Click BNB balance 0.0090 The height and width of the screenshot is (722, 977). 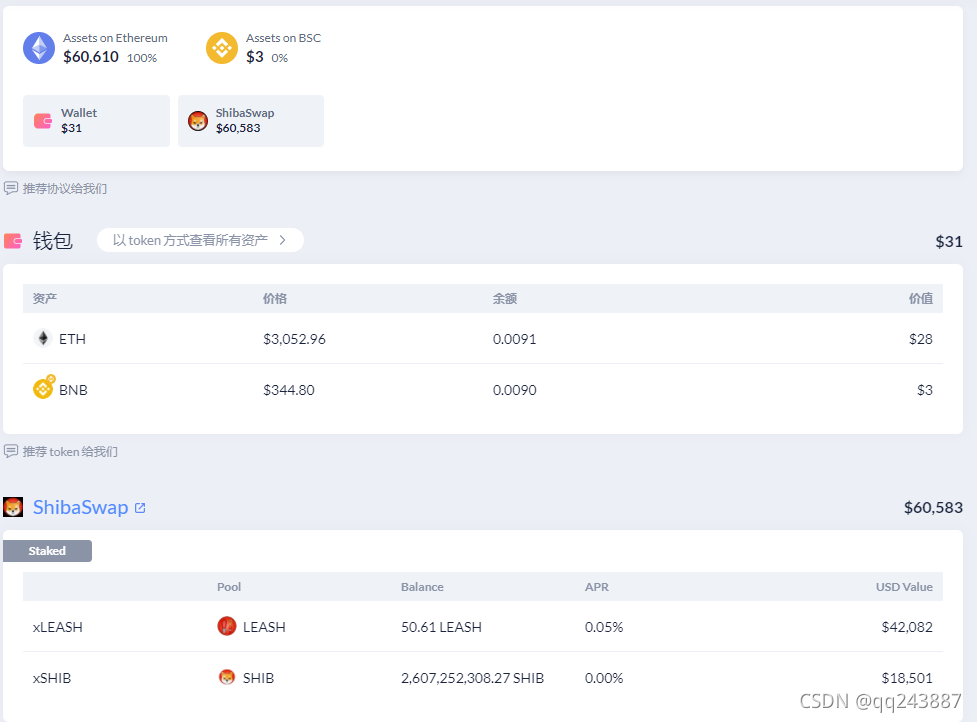[514, 390]
